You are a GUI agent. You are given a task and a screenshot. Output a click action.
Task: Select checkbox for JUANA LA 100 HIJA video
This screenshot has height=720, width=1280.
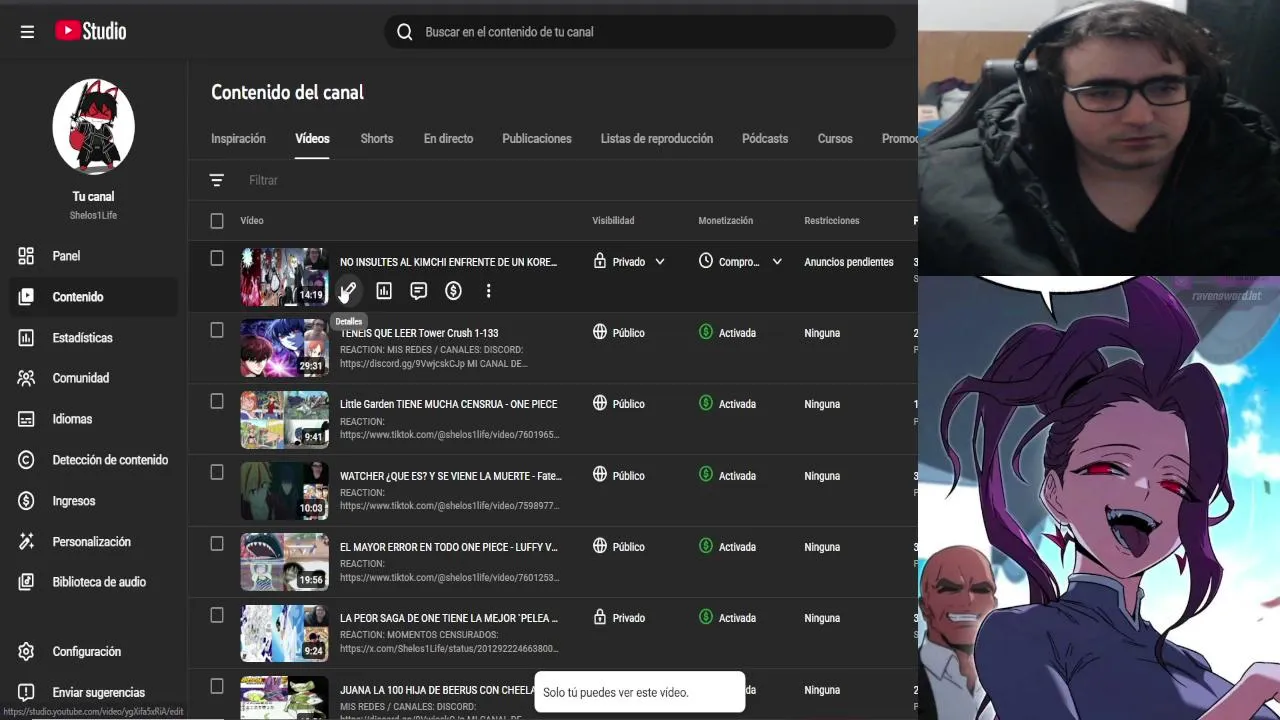pyautogui.click(x=217, y=687)
